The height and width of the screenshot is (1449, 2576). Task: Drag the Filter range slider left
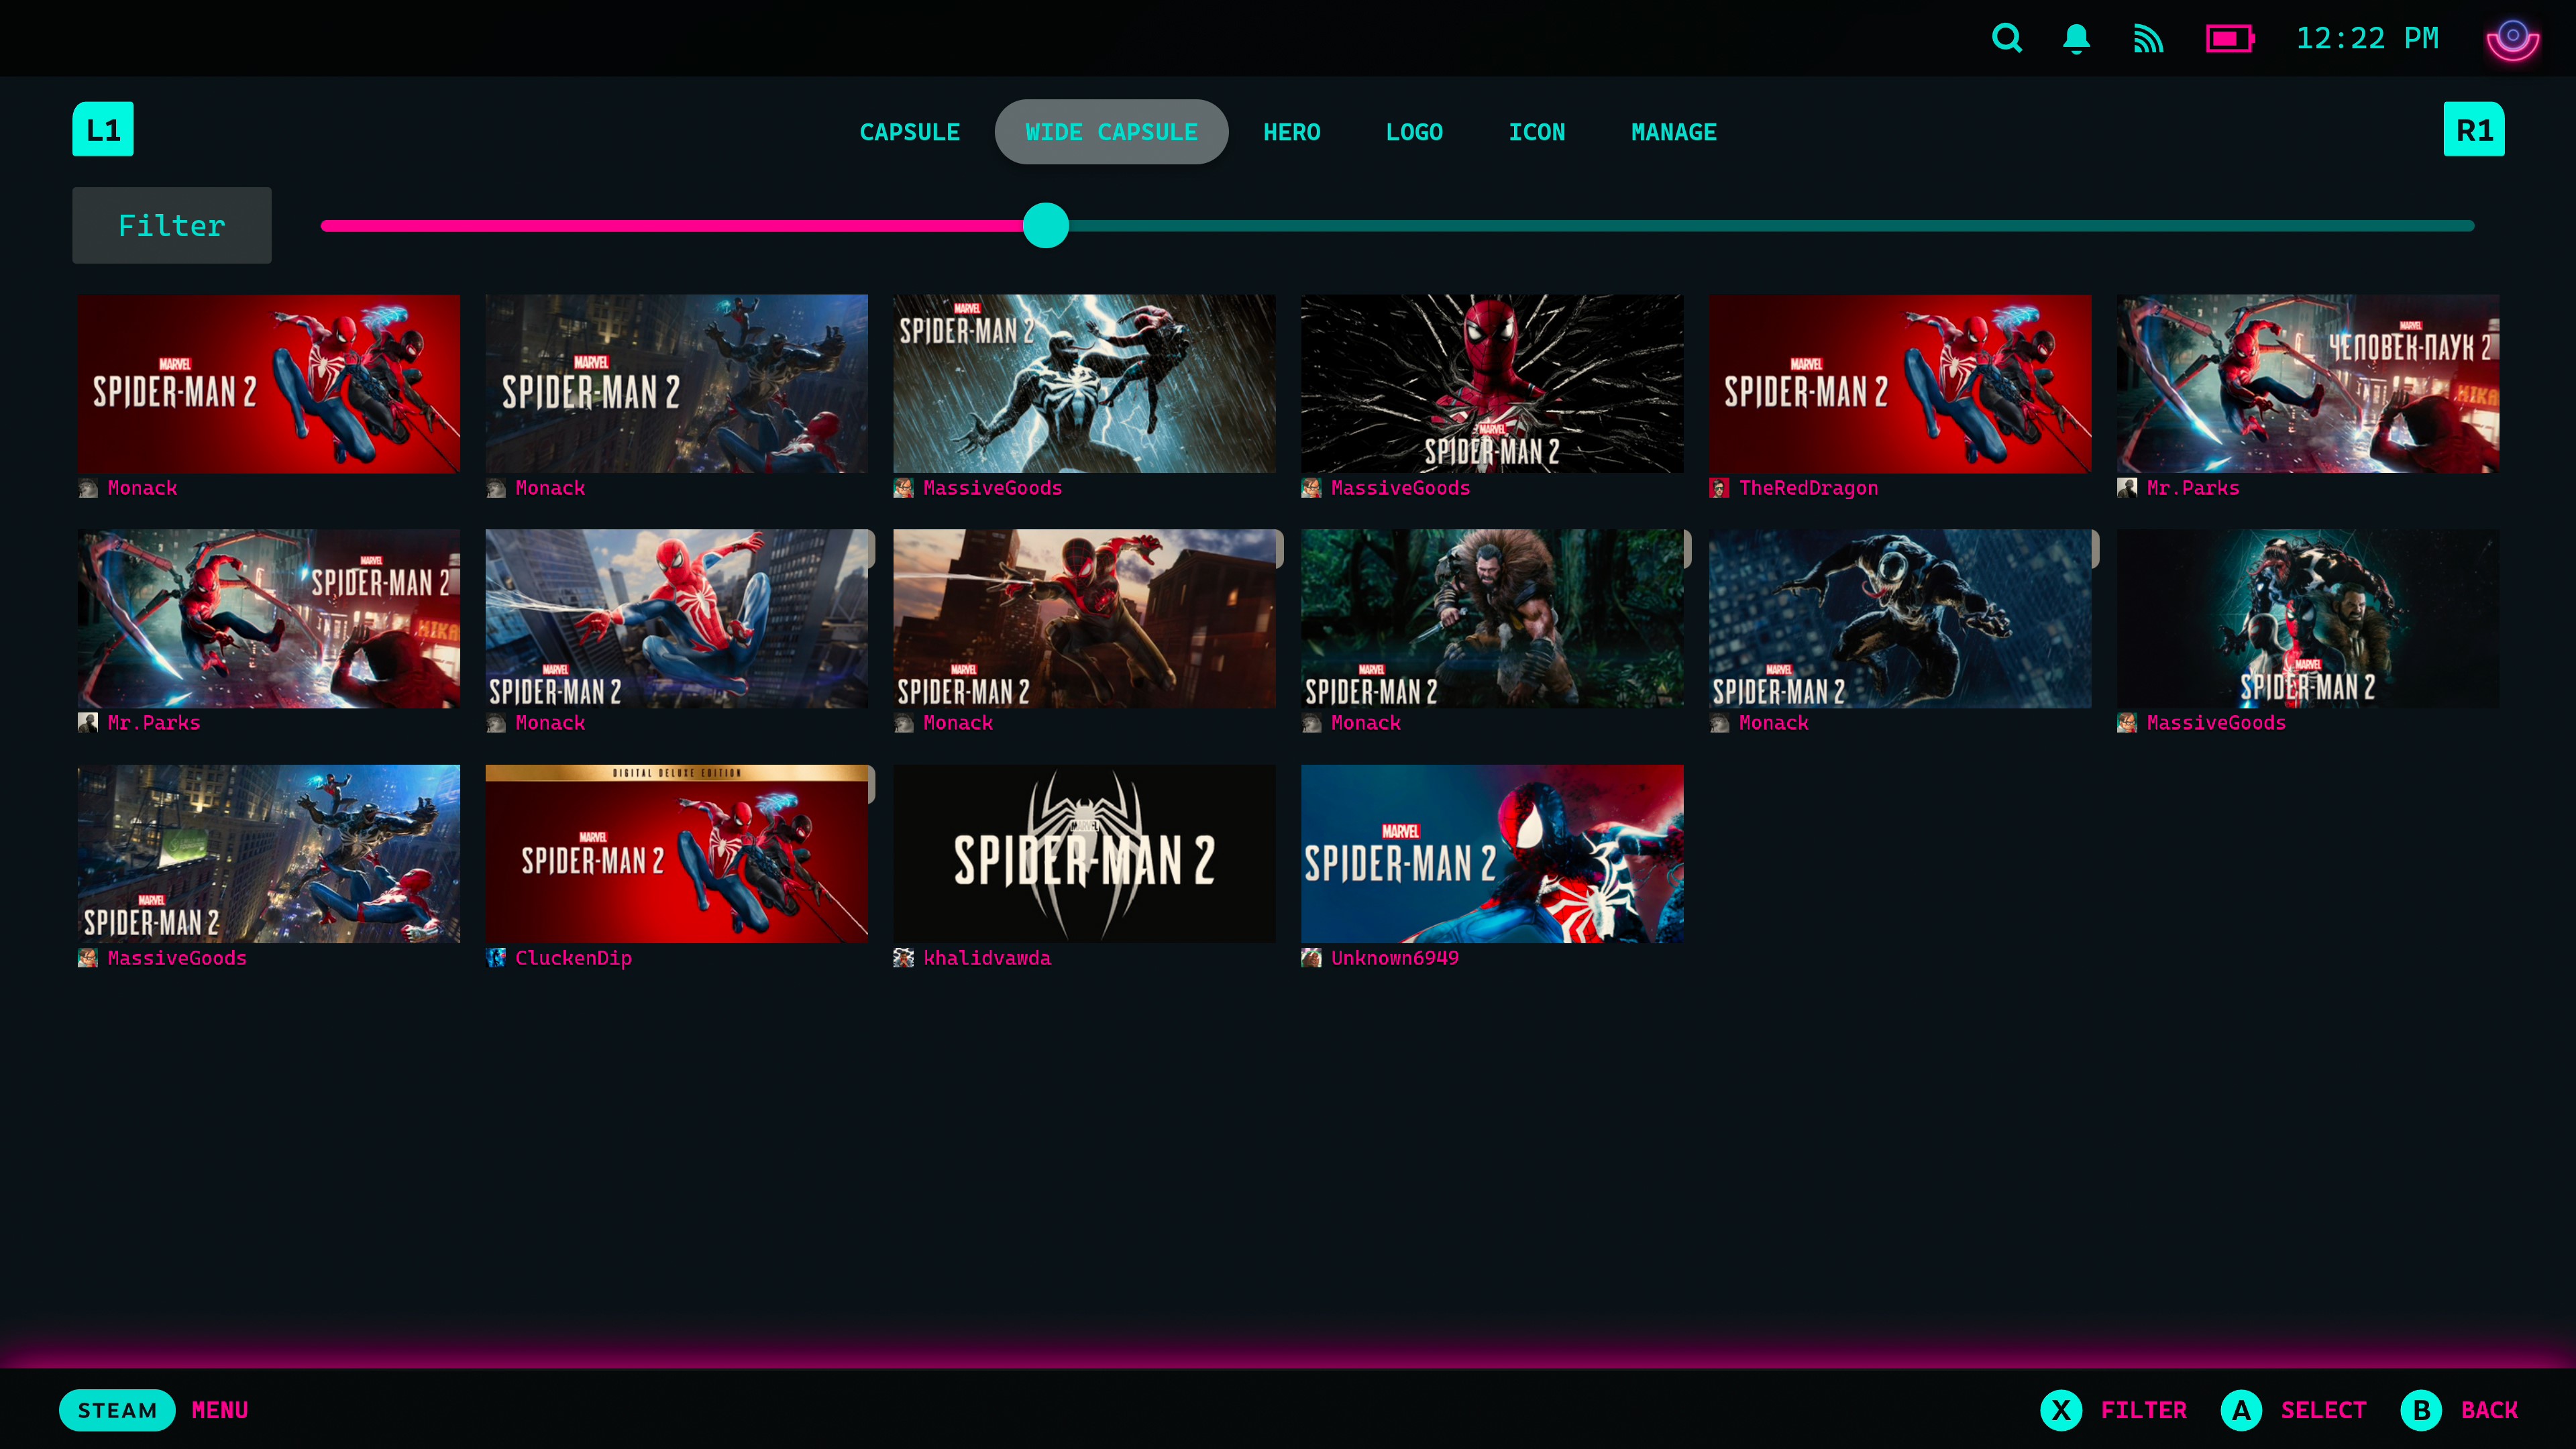pos(1046,225)
